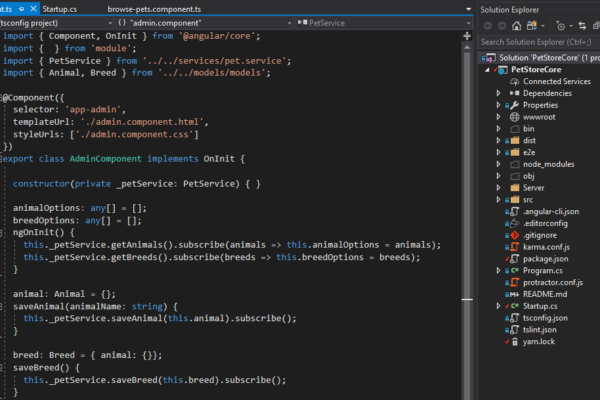Click the package.json file icon
The height and width of the screenshot is (400, 600).
click(515, 259)
